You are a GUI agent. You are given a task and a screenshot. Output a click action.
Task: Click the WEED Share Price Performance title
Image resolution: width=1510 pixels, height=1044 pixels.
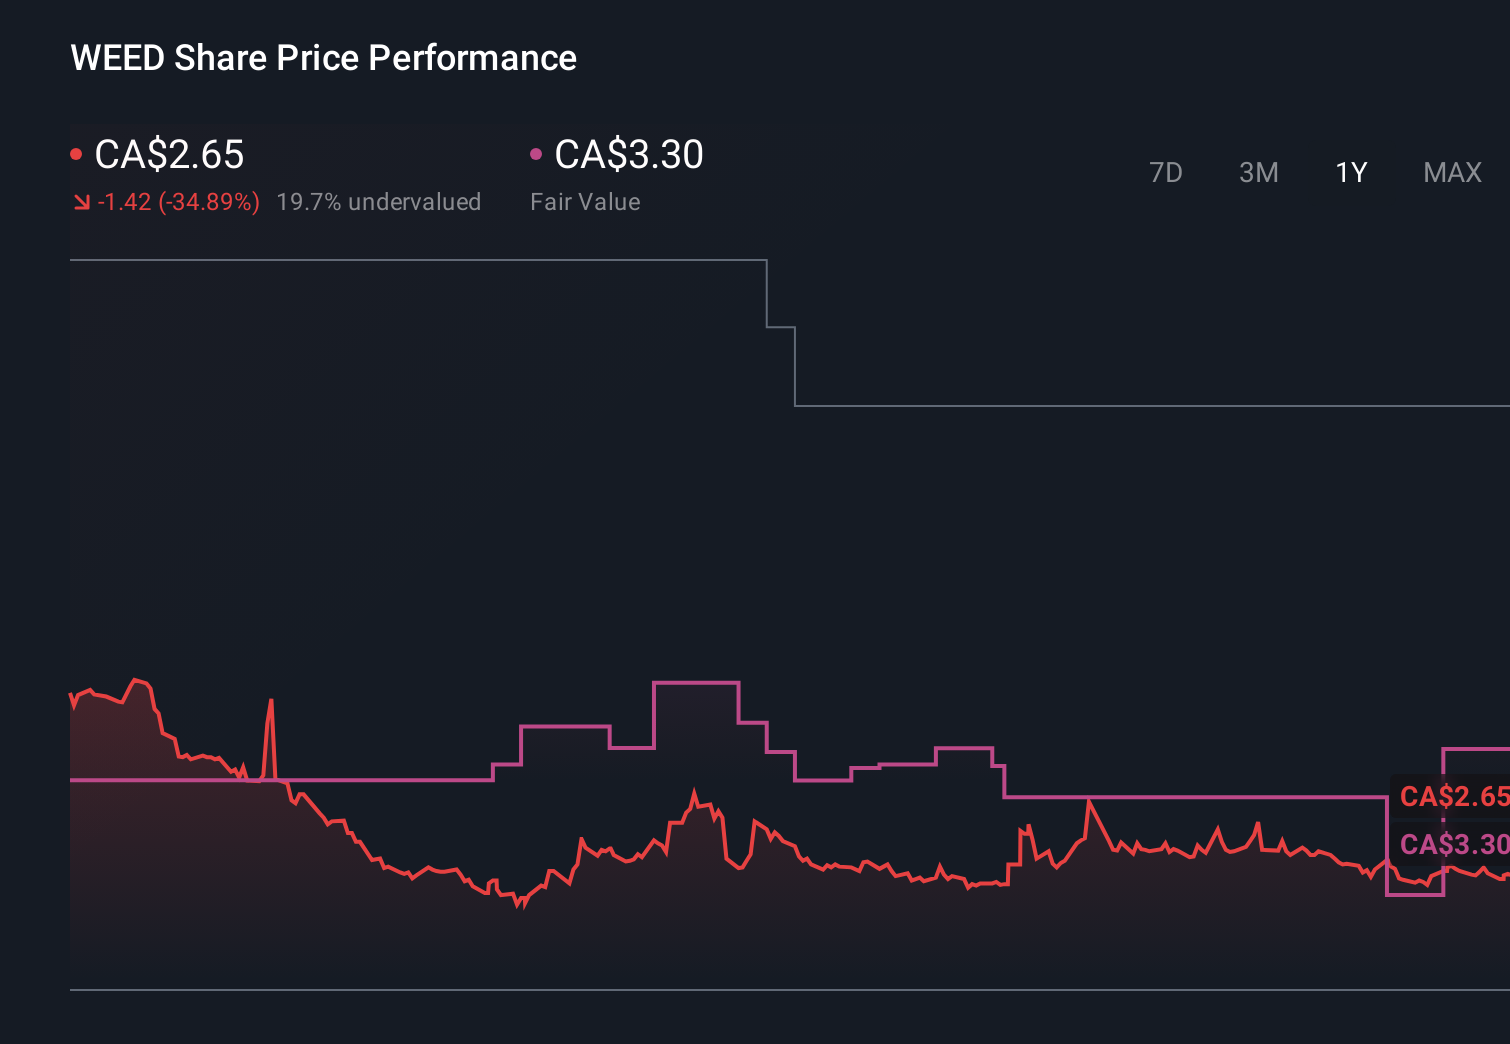point(322,58)
